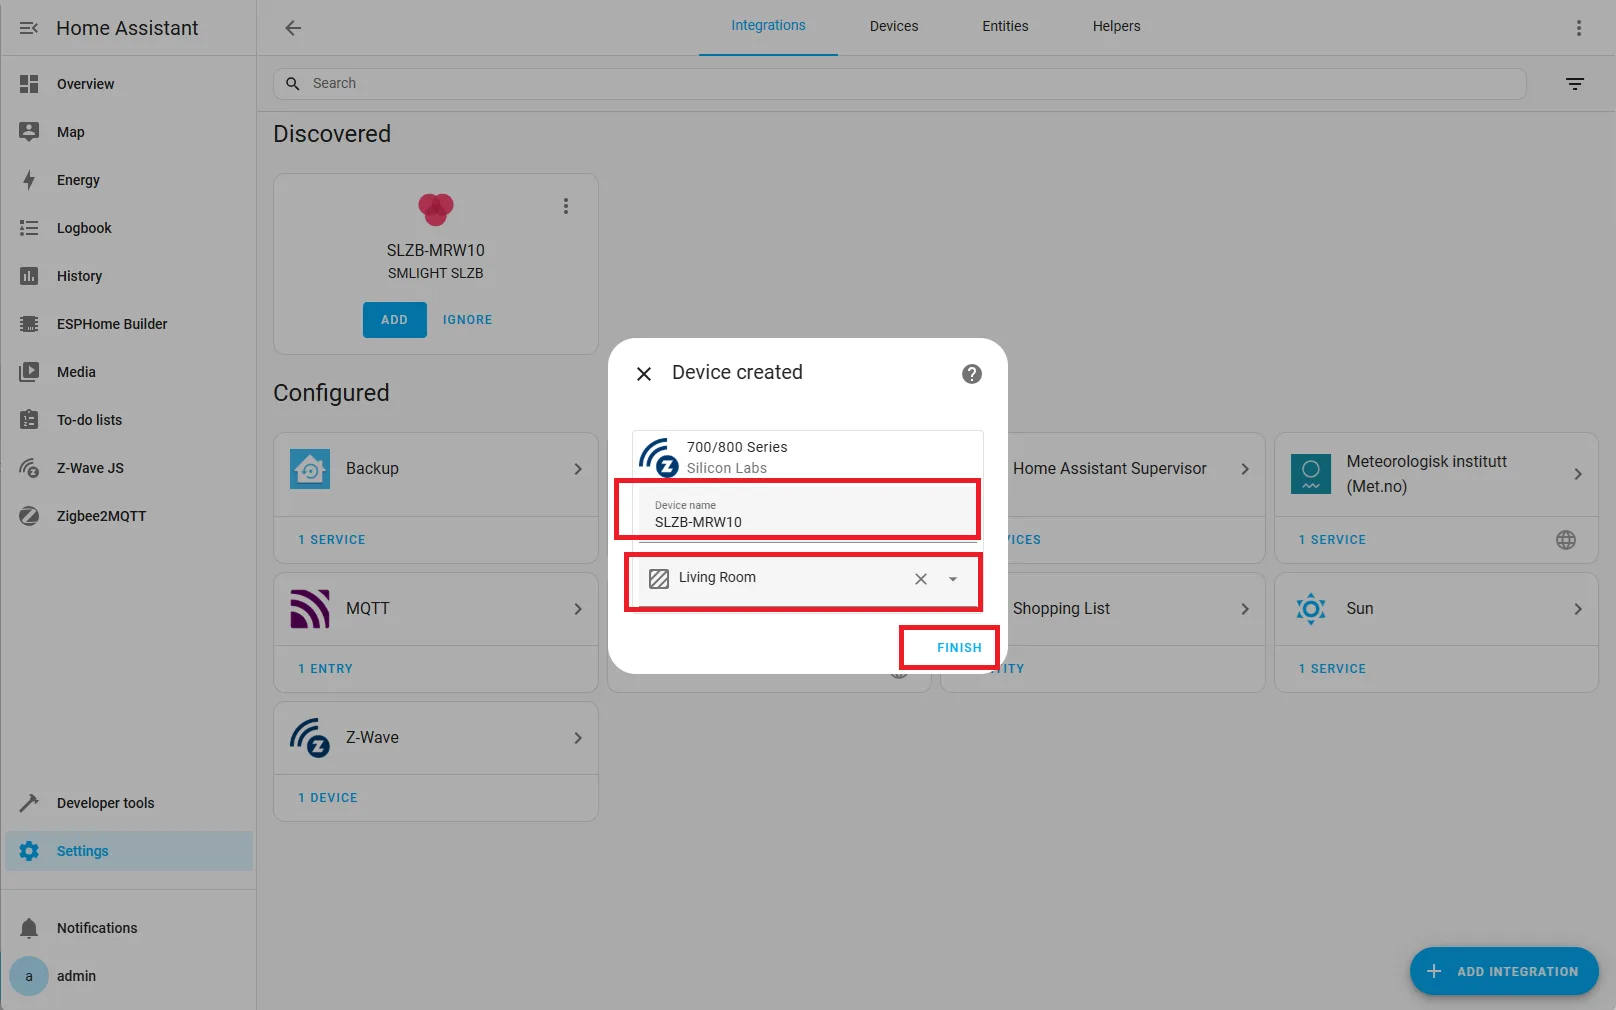Switch to the Helpers tab

pos(1116,27)
